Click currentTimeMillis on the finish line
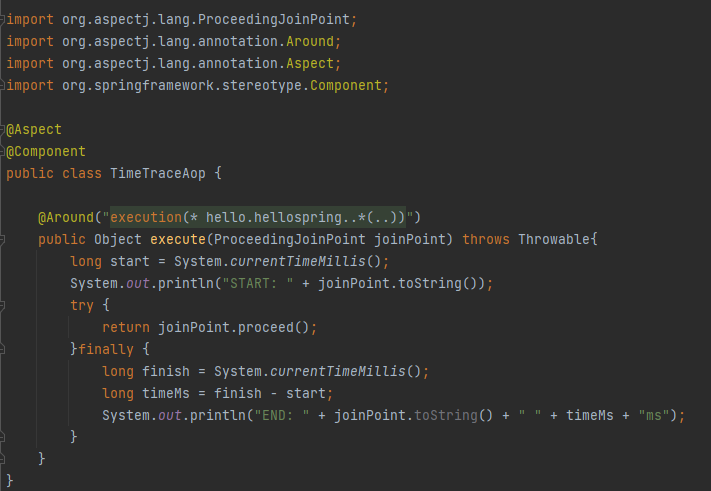The image size is (711, 491). coord(337,371)
